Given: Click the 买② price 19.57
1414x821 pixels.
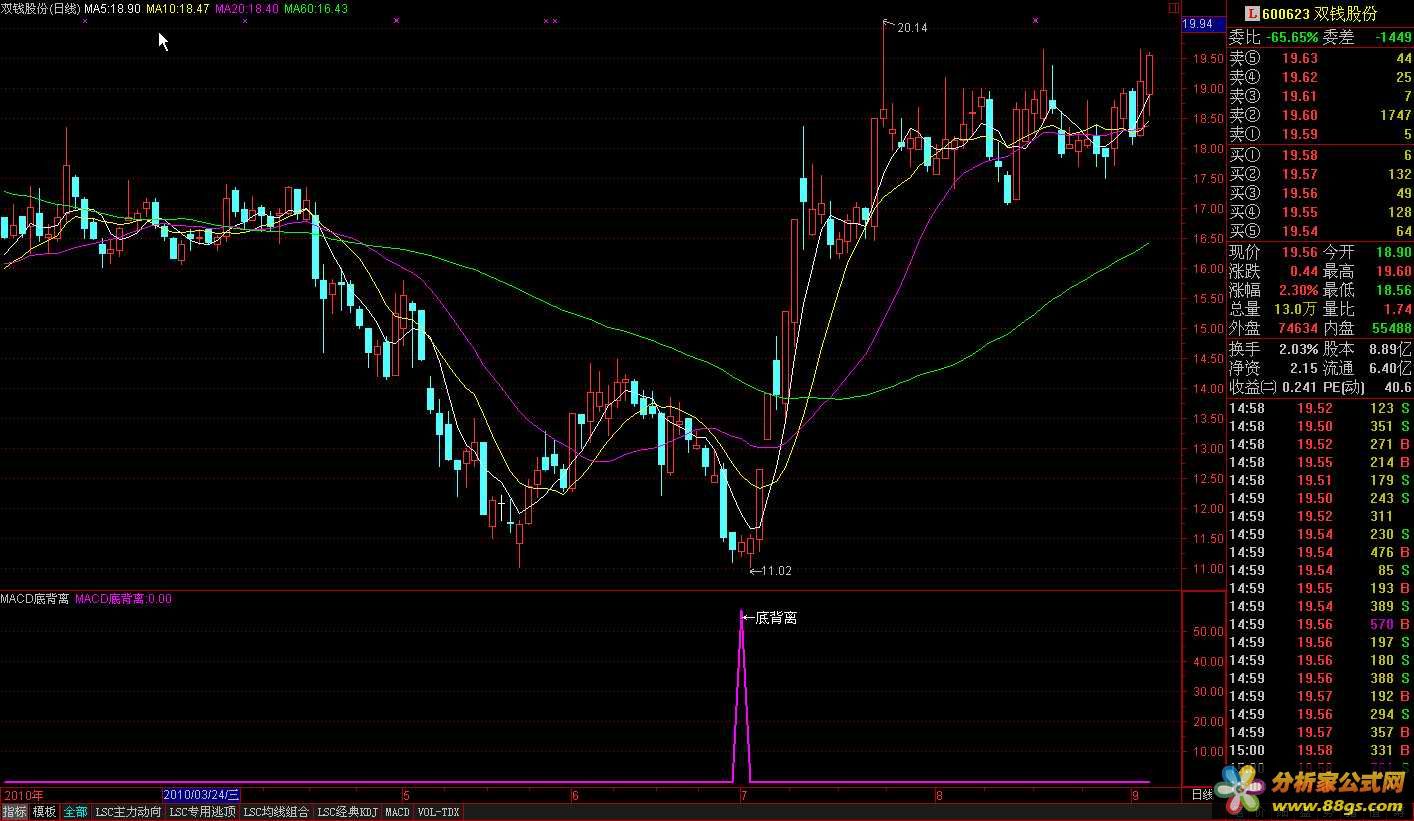Looking at the screenshot, I should [1300, 174].
